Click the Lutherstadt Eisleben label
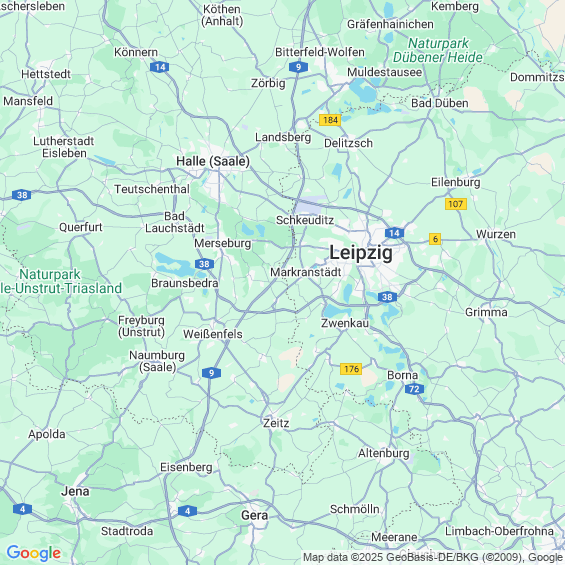The image size is (565, 565). pos(64,147)
